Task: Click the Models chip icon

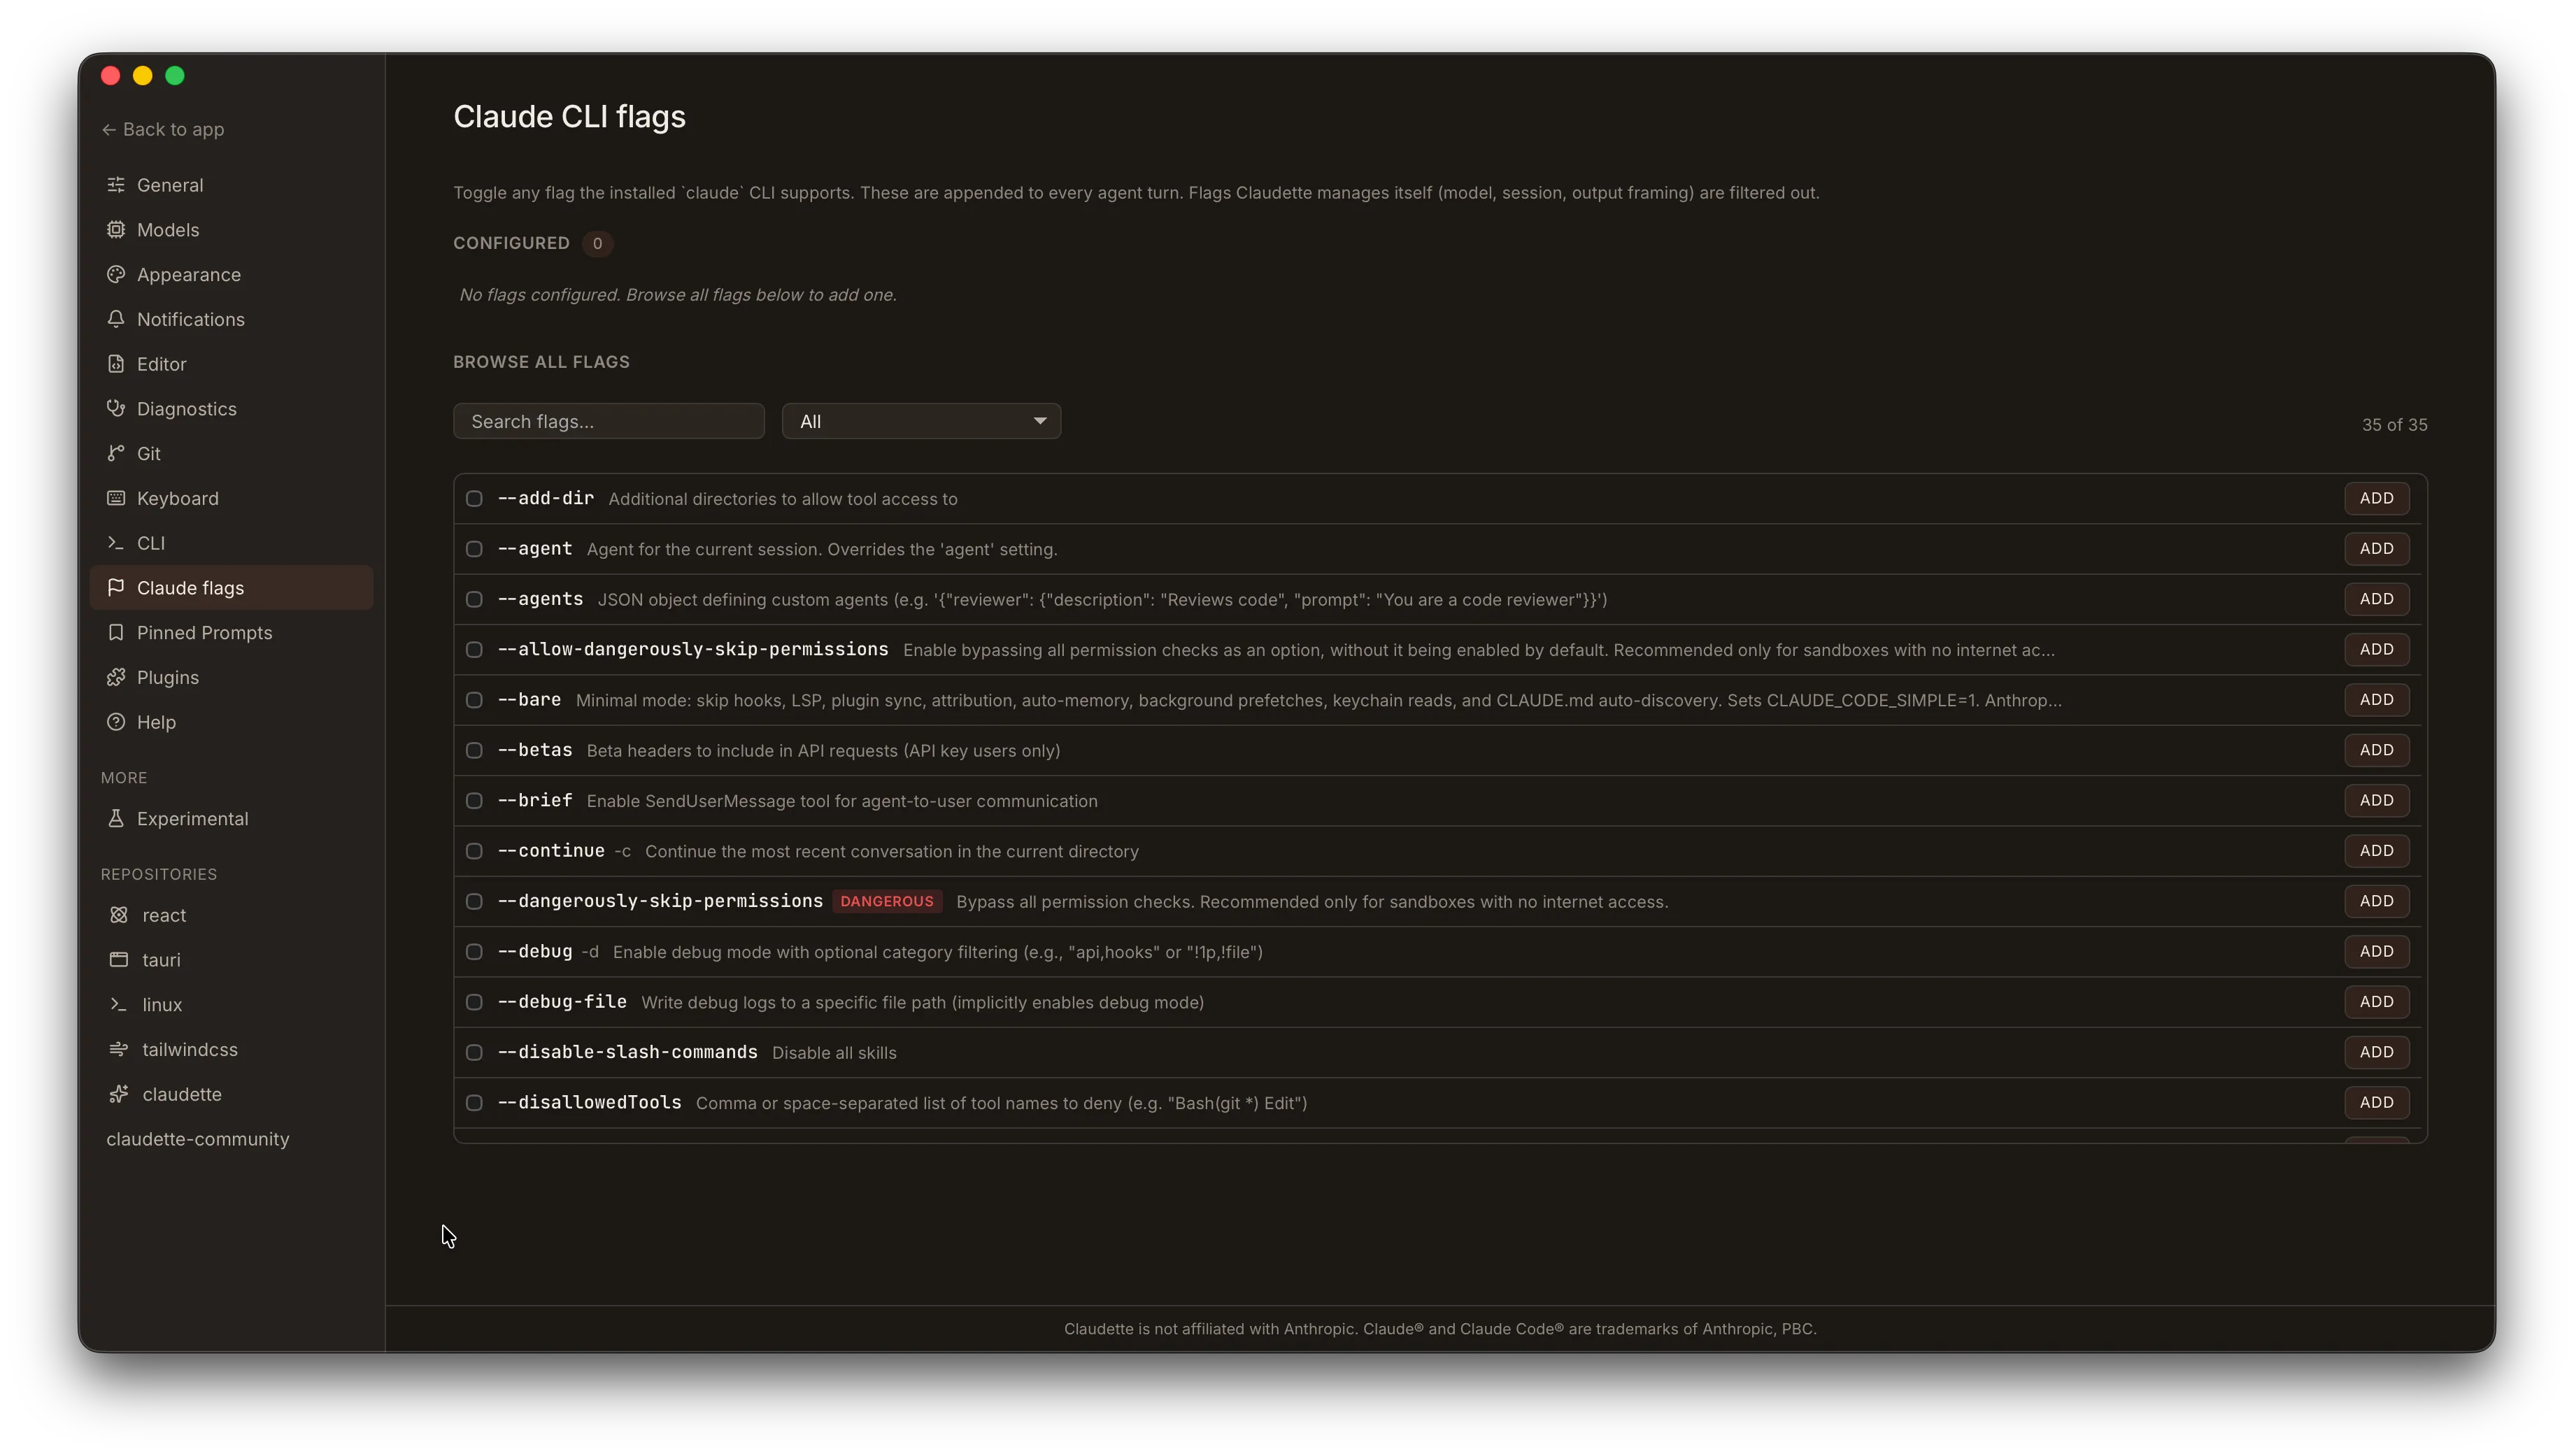Action: [116, 230]
